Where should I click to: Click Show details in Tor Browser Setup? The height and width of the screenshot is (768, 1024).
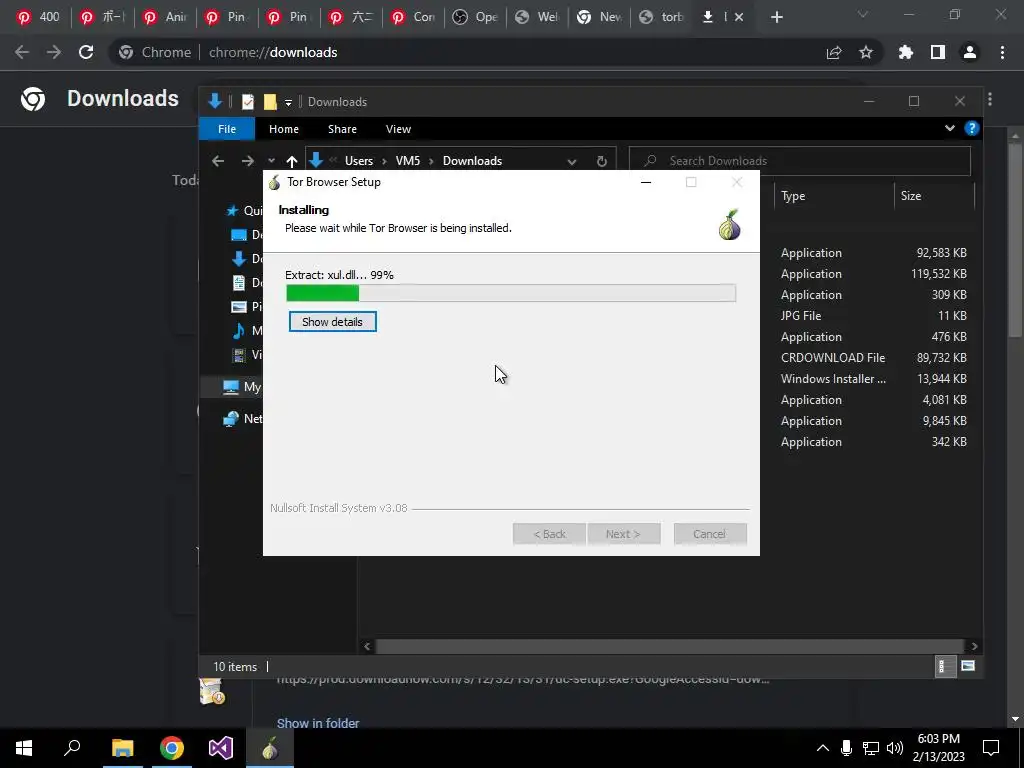[332, 322]
